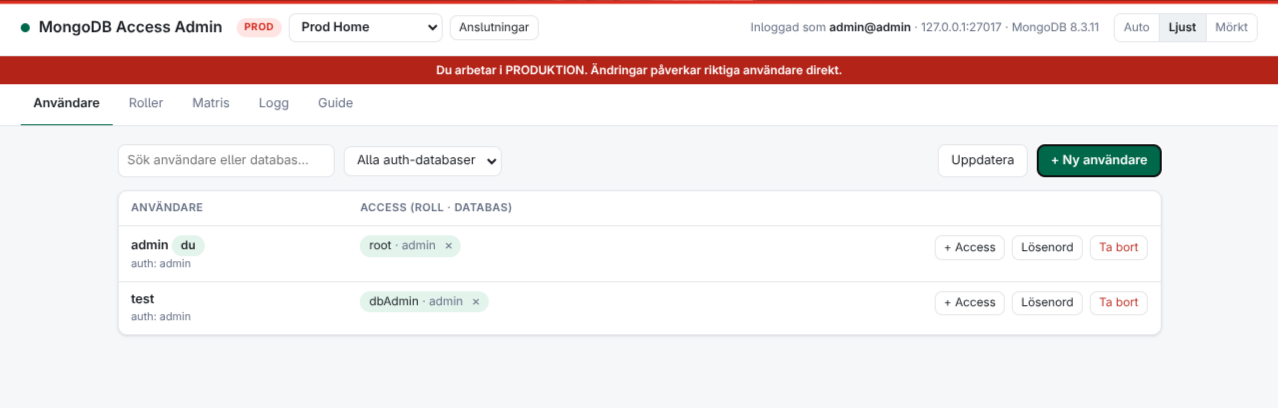Viewport: 1278px width, 408px height.
Task: Open the Logg tab
Action: pyautogui.click(x=274, y=103)
